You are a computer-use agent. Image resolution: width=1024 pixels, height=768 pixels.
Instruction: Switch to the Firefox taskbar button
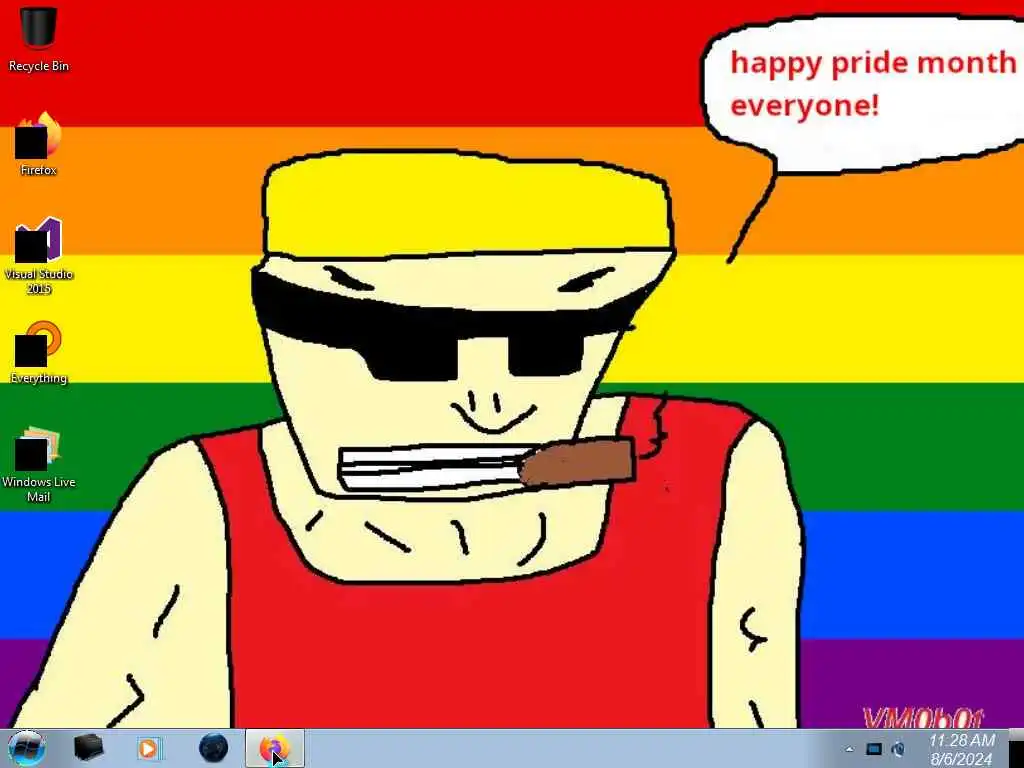pos(274,748)
